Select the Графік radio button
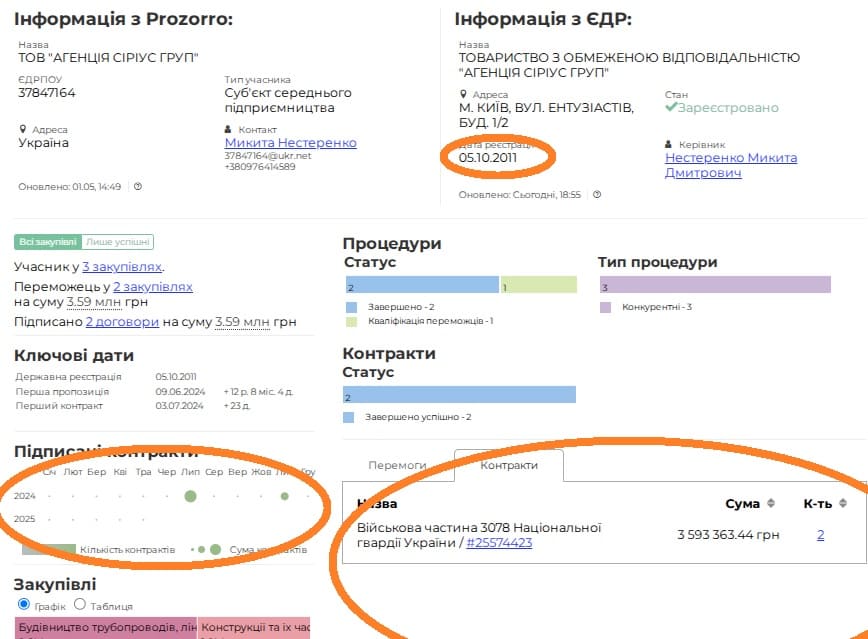 click(25, 605)
